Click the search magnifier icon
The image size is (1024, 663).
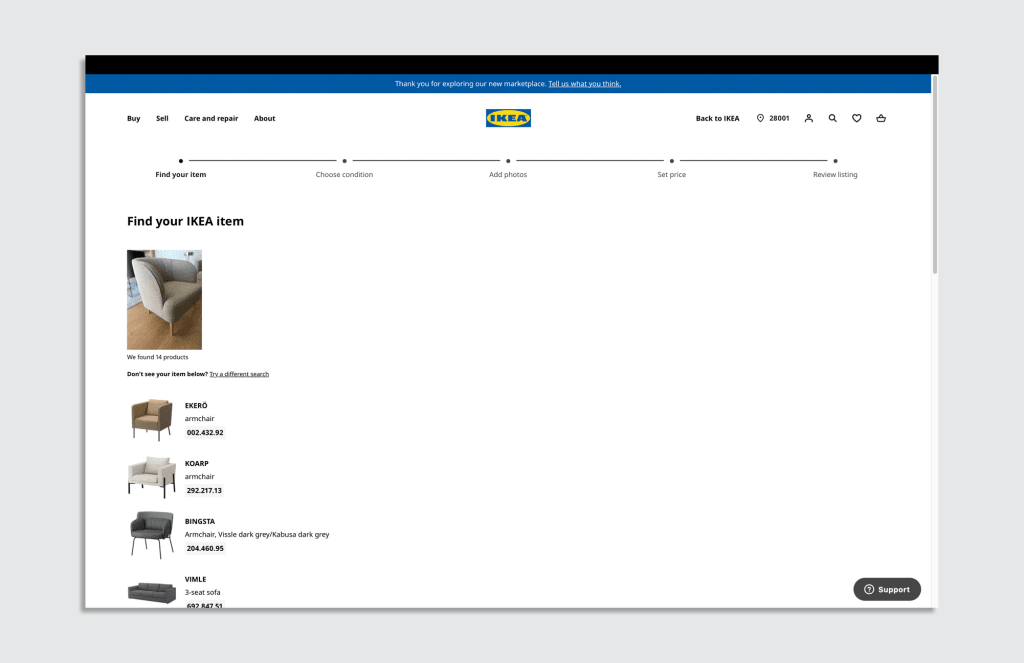tap(833, 118)
